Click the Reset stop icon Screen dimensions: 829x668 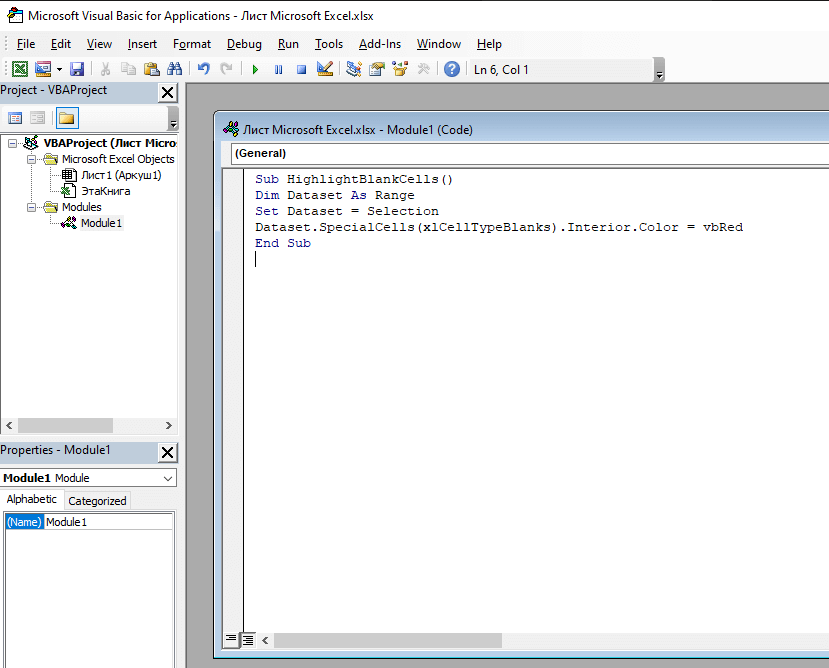[x=301, y=69]
